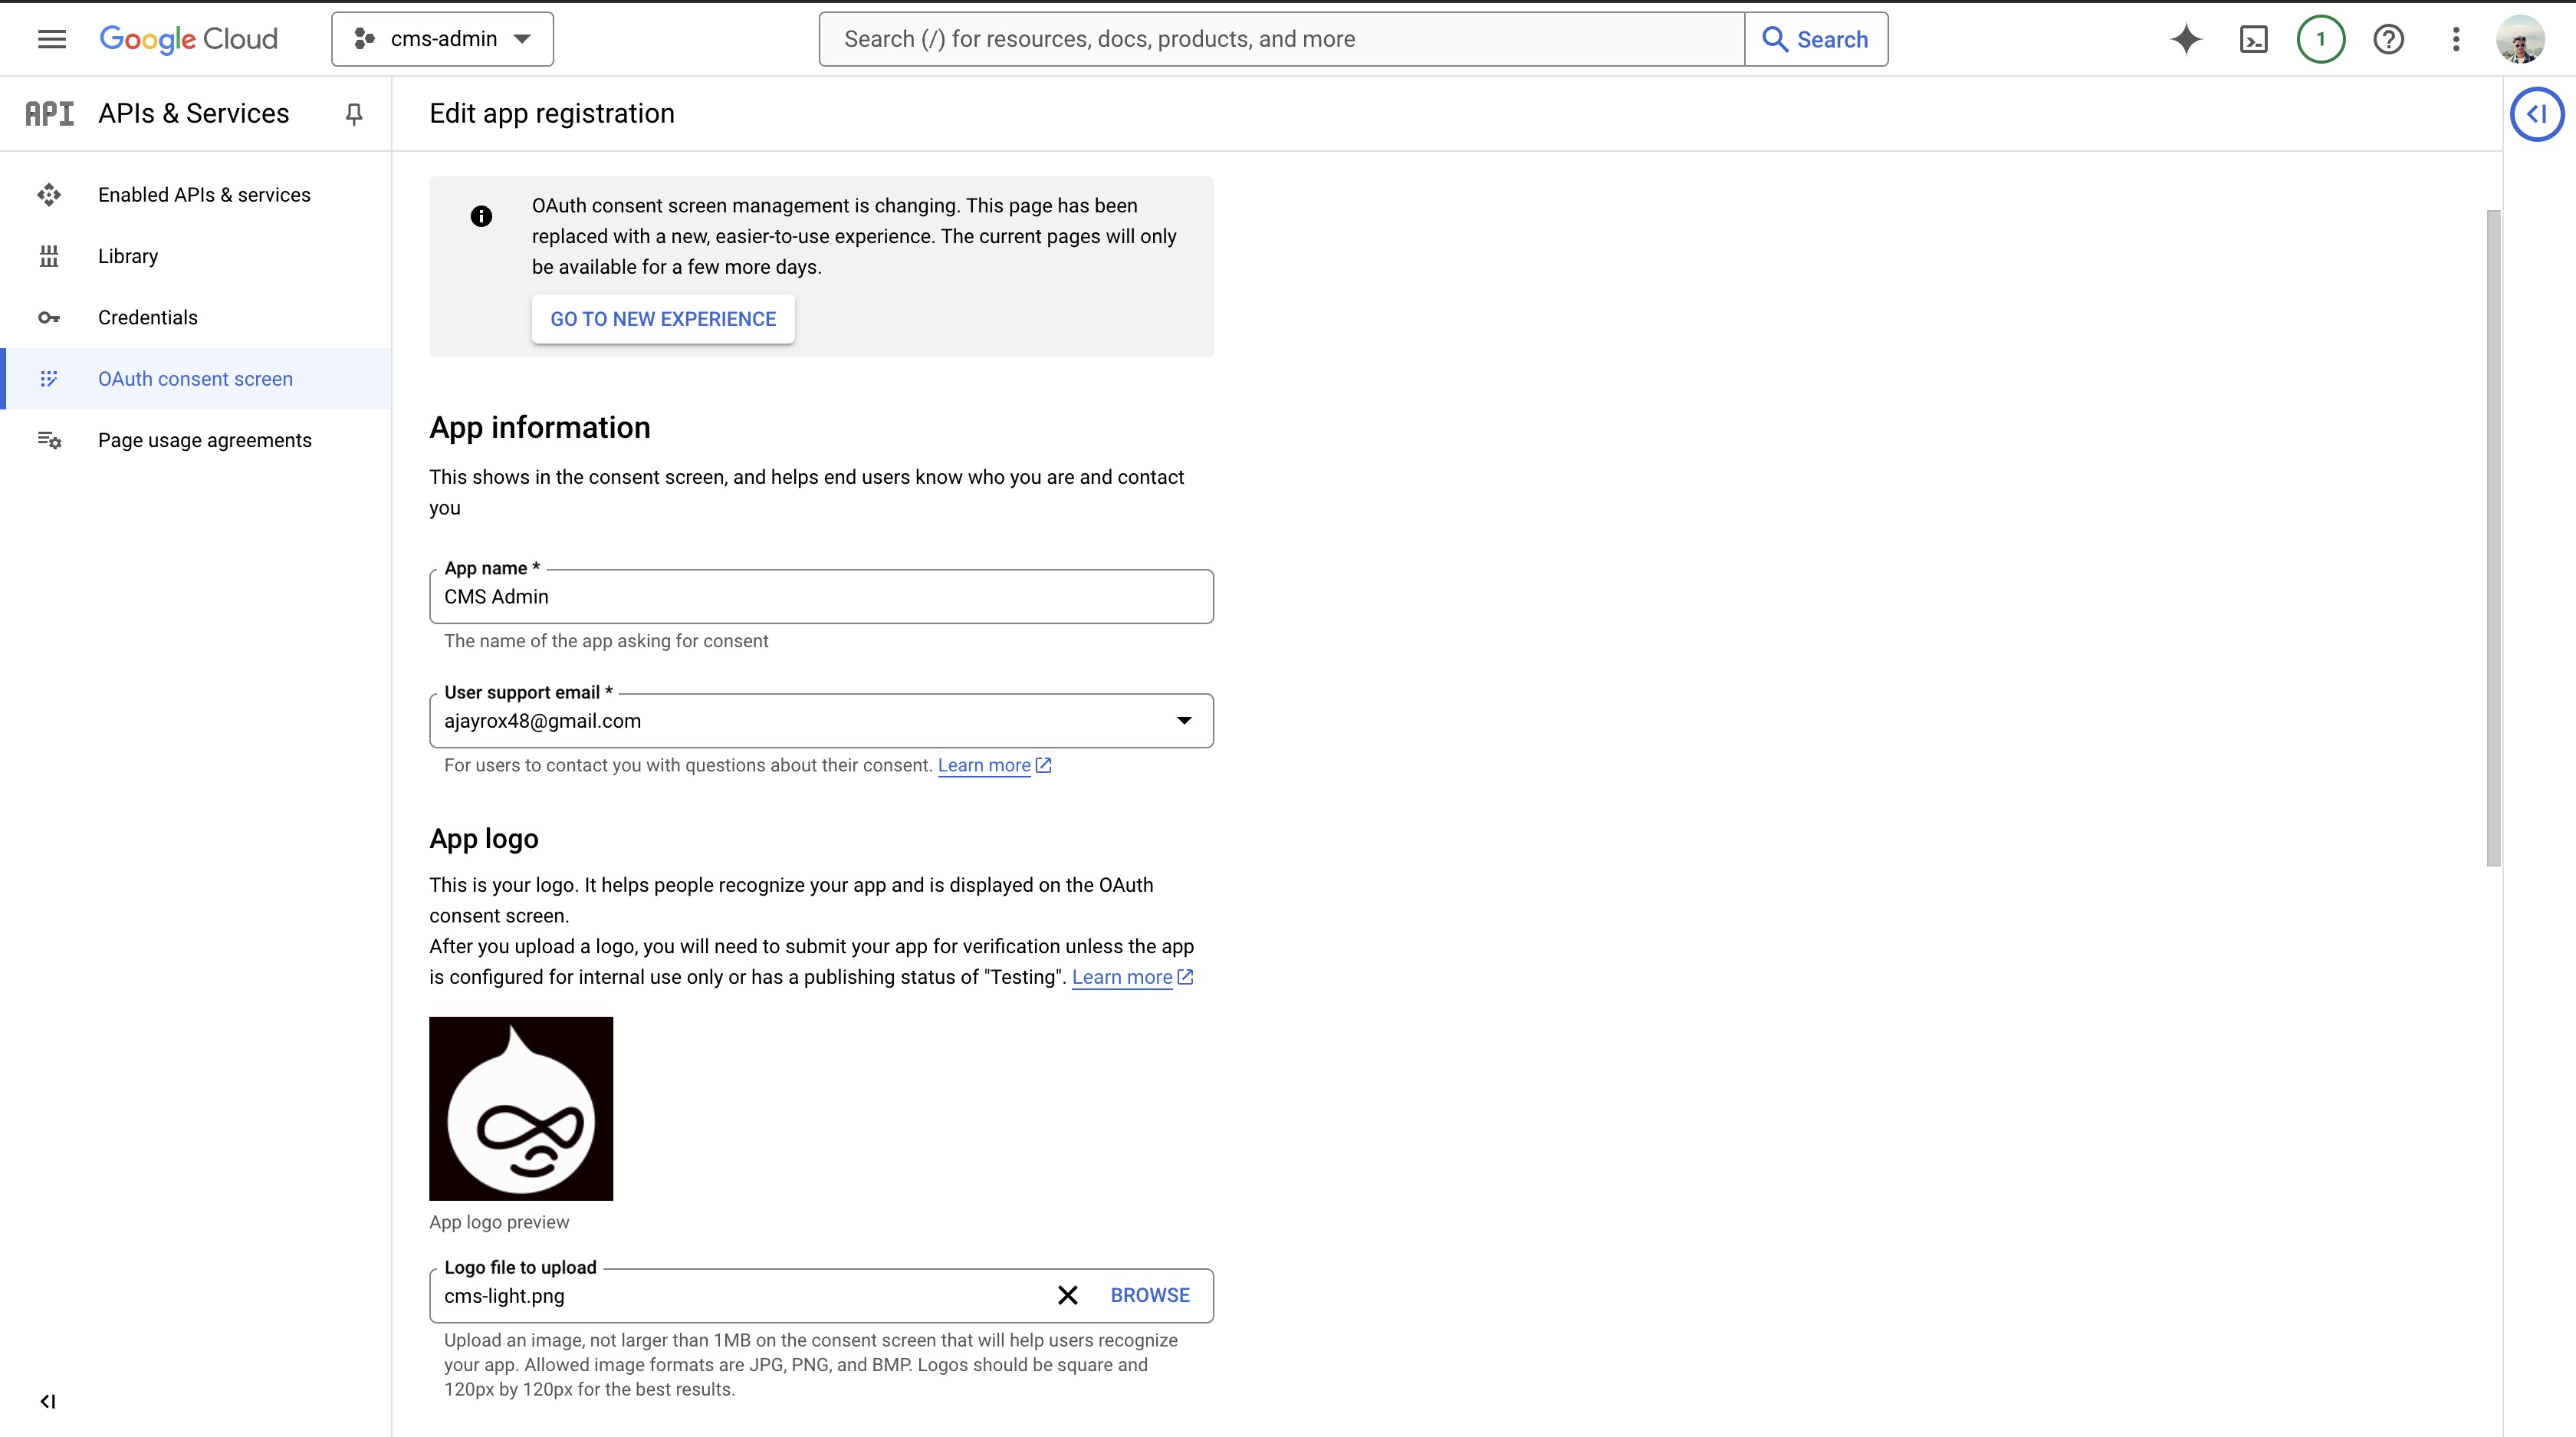This screenshot has width=2576, height=1437.
Task: Activate Cloud Shell terminal icon
Action: tap(2253, 39)
